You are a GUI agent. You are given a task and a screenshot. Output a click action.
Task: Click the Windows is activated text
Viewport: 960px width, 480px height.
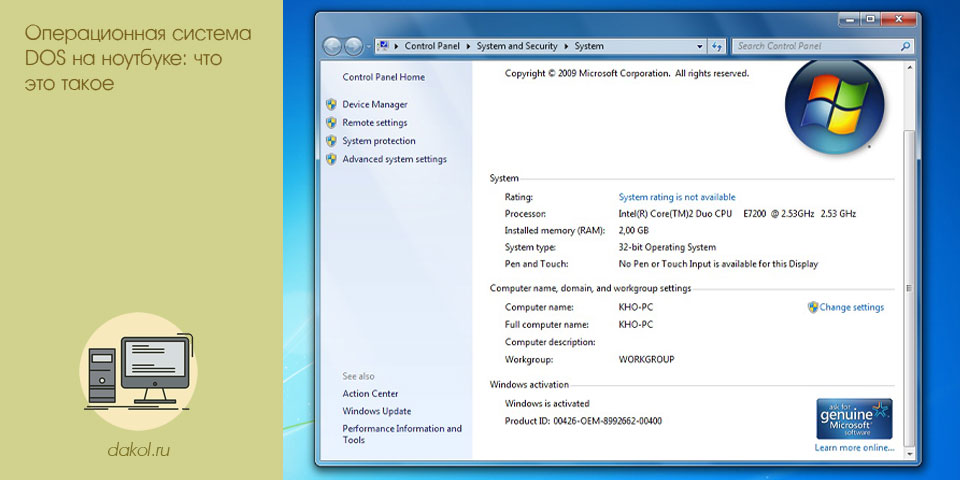tap(547, 403)
